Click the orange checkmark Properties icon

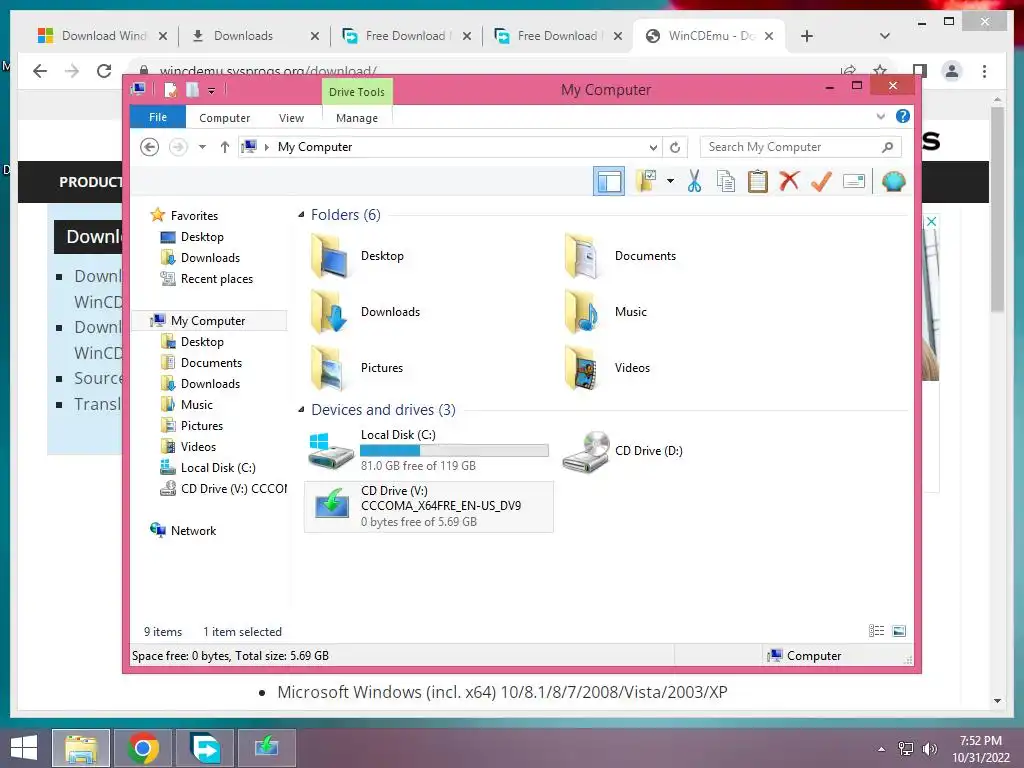821,181
